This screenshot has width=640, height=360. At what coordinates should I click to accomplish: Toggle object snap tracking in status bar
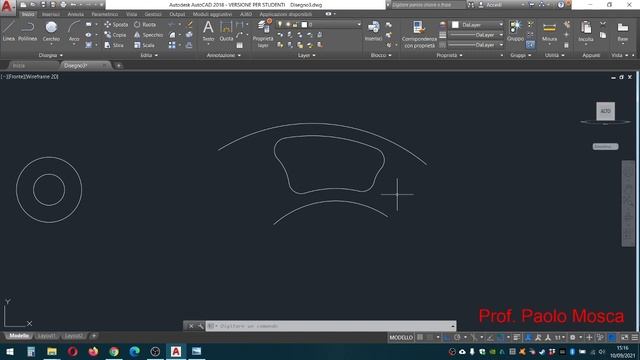(490, 337)
